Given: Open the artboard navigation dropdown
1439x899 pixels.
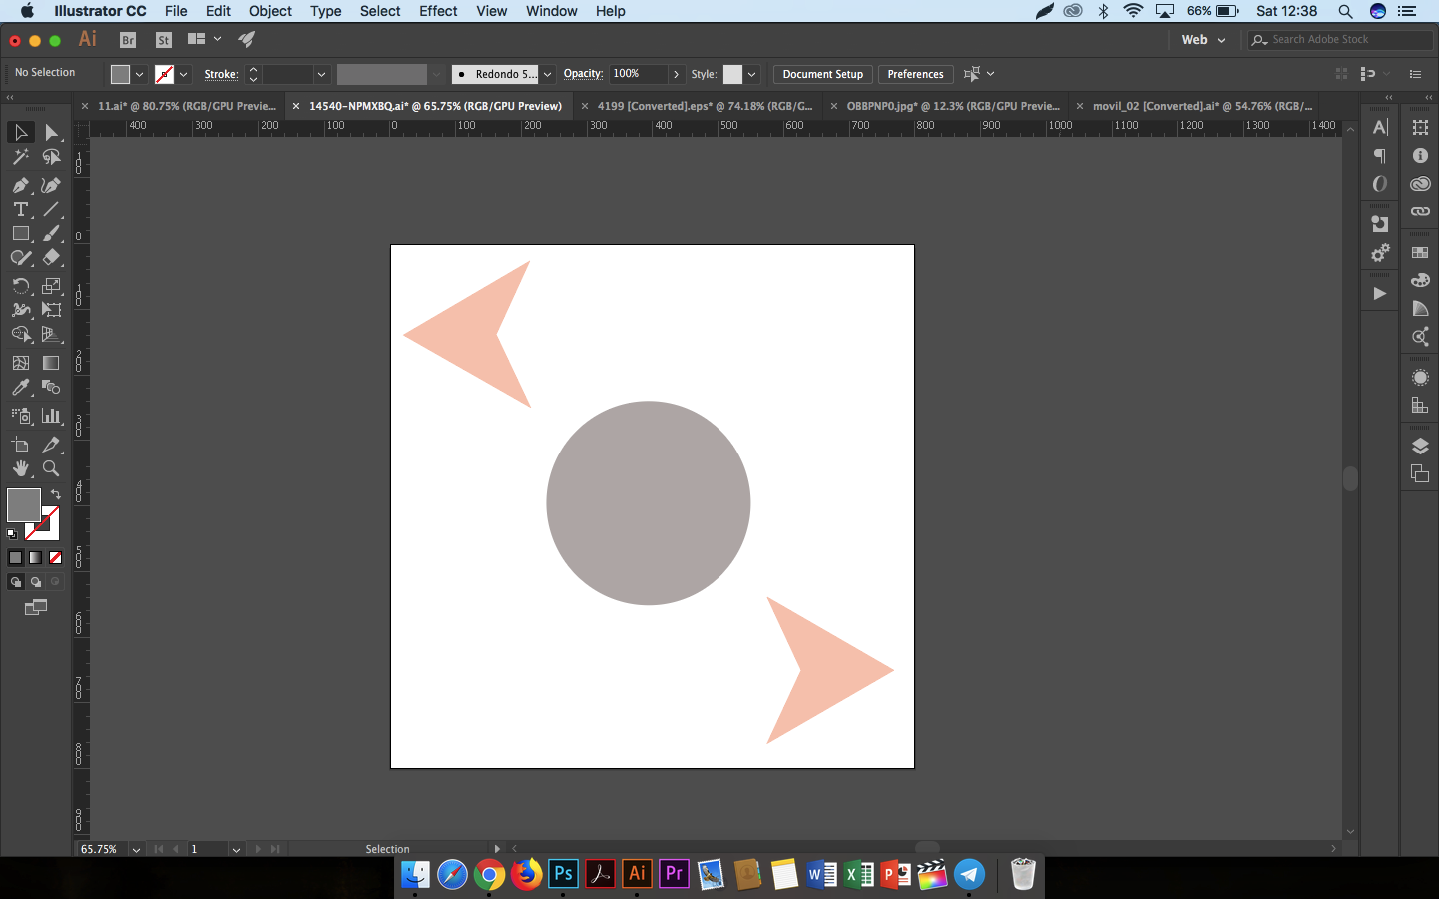Looking at the screenshot, I should [236, 849].
